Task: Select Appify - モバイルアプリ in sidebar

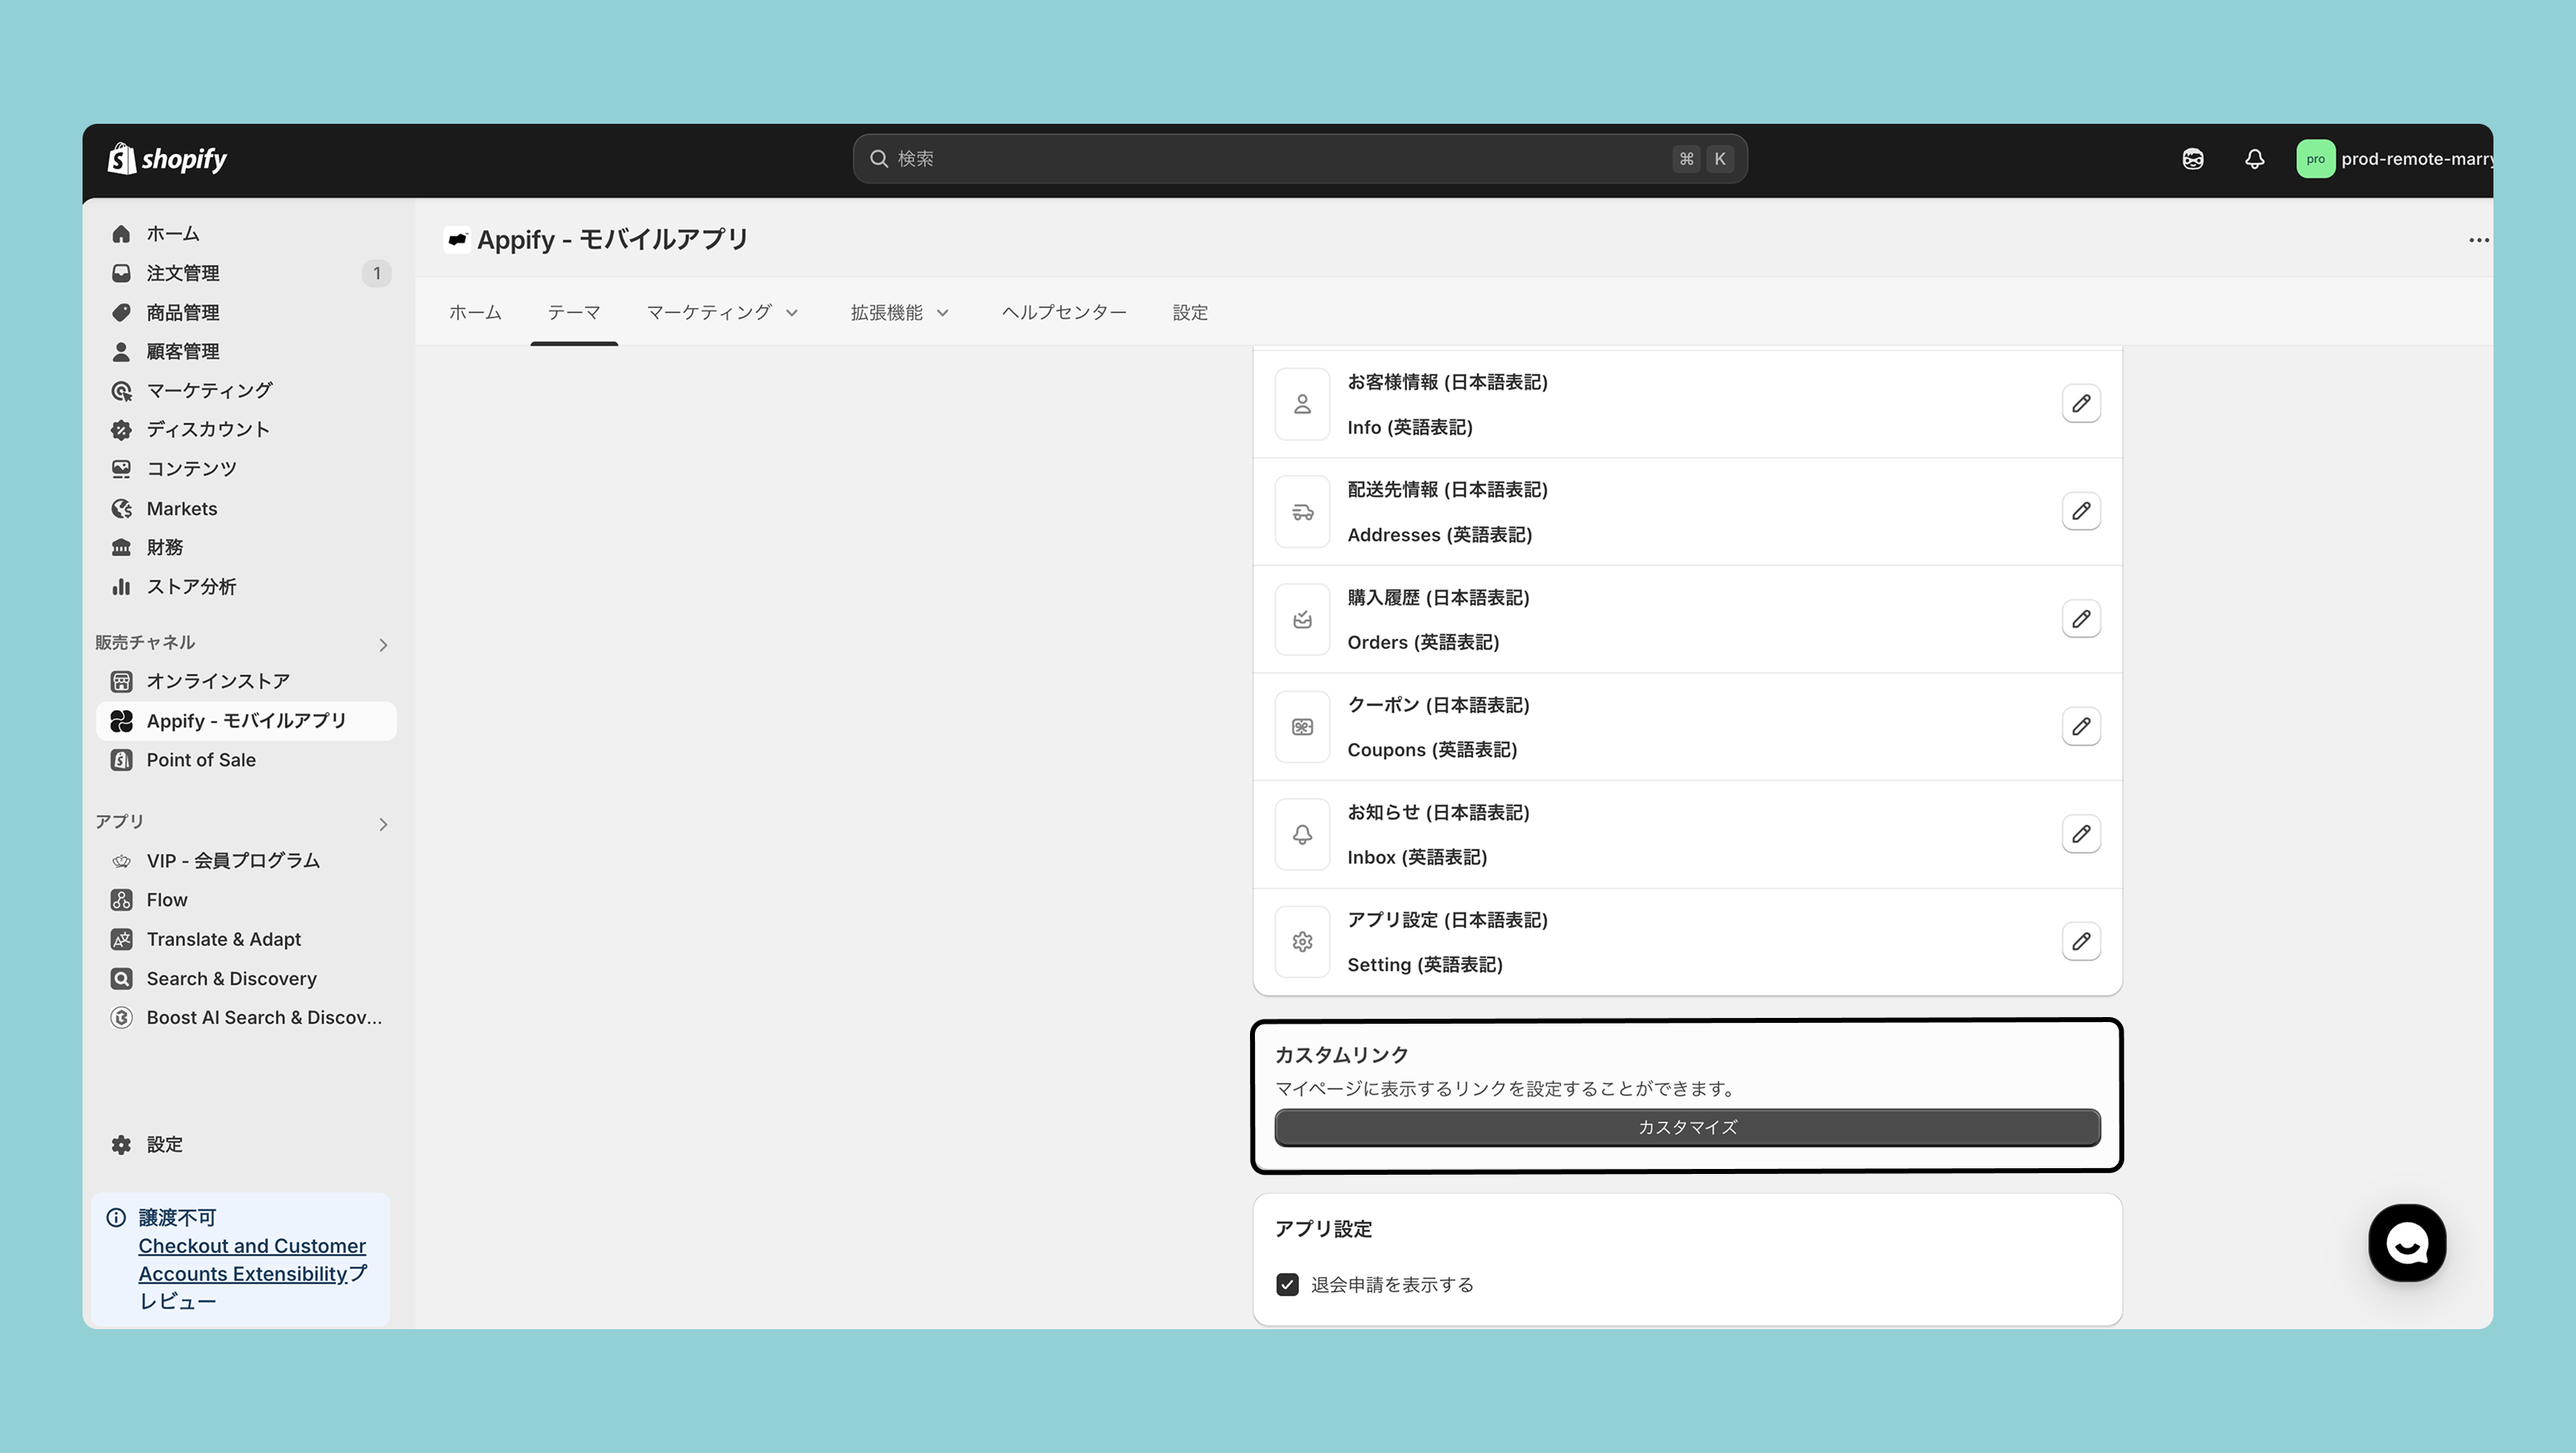Action: click(x=246, y=721)
